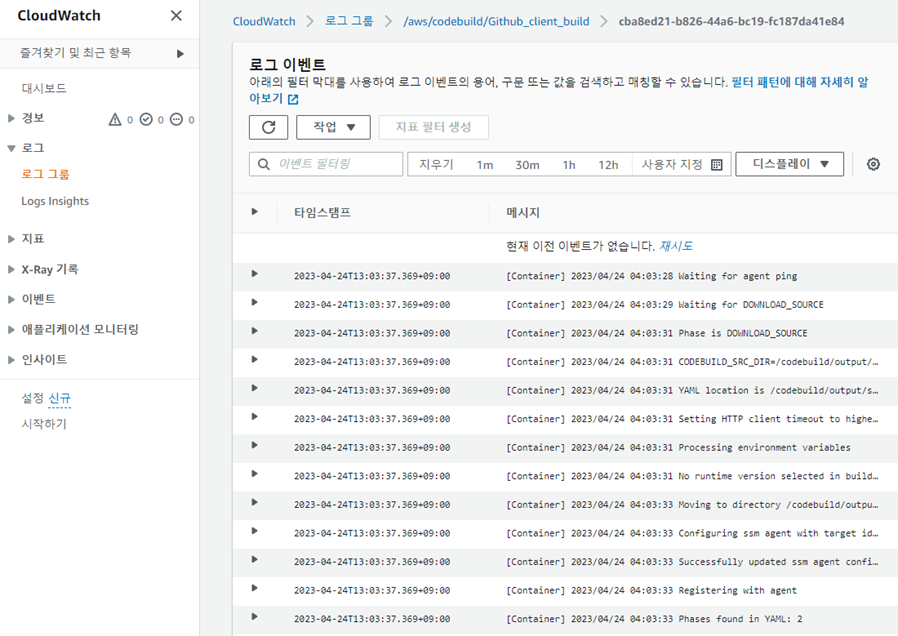The width and height of the screenshot is (898, 636).
Task: Select the 12h time range
Action: (x=608, y=165)
